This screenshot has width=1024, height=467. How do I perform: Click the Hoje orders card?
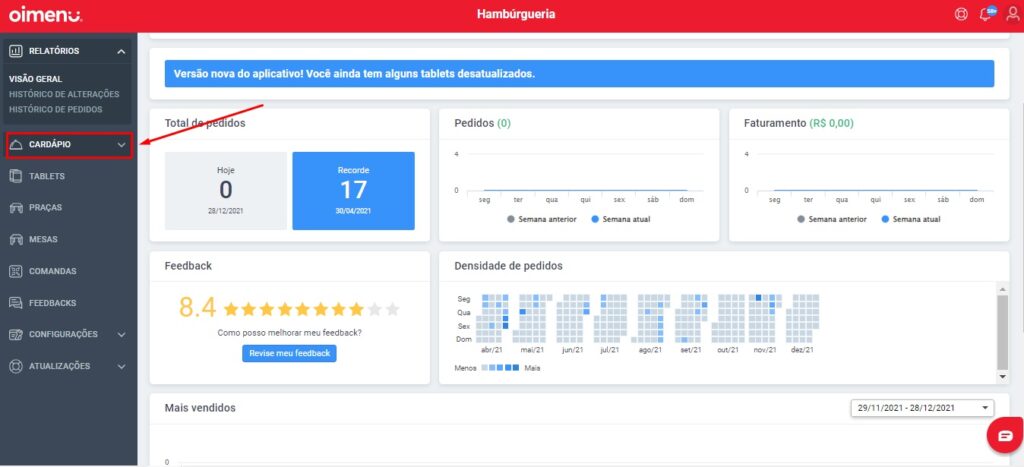point(225,191)
